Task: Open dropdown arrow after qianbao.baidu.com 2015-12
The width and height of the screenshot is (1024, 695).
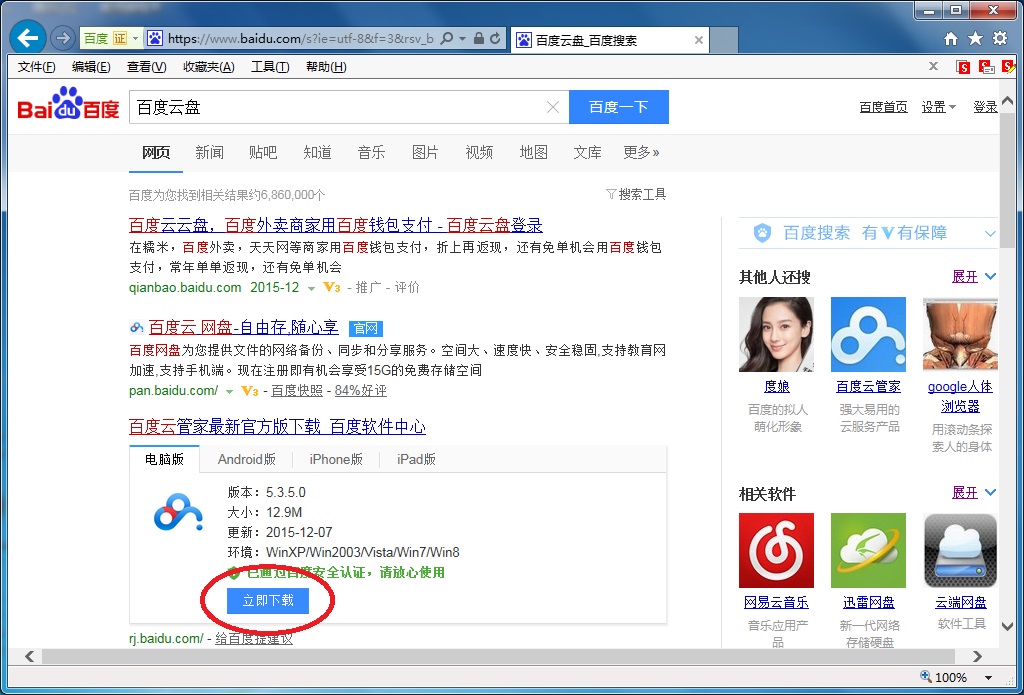Action: 312,288
